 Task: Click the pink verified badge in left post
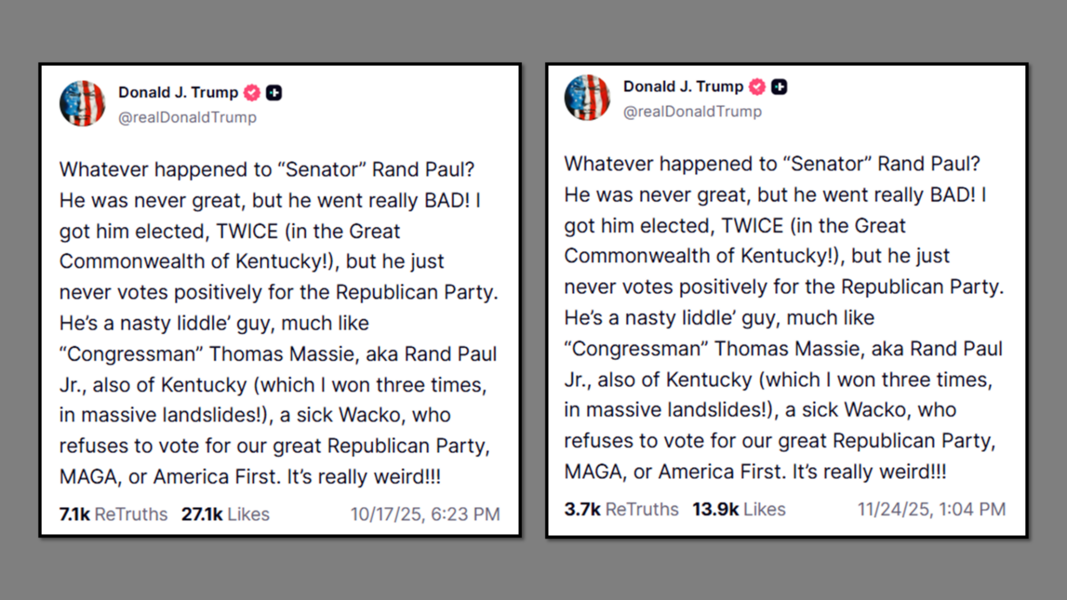252,93
